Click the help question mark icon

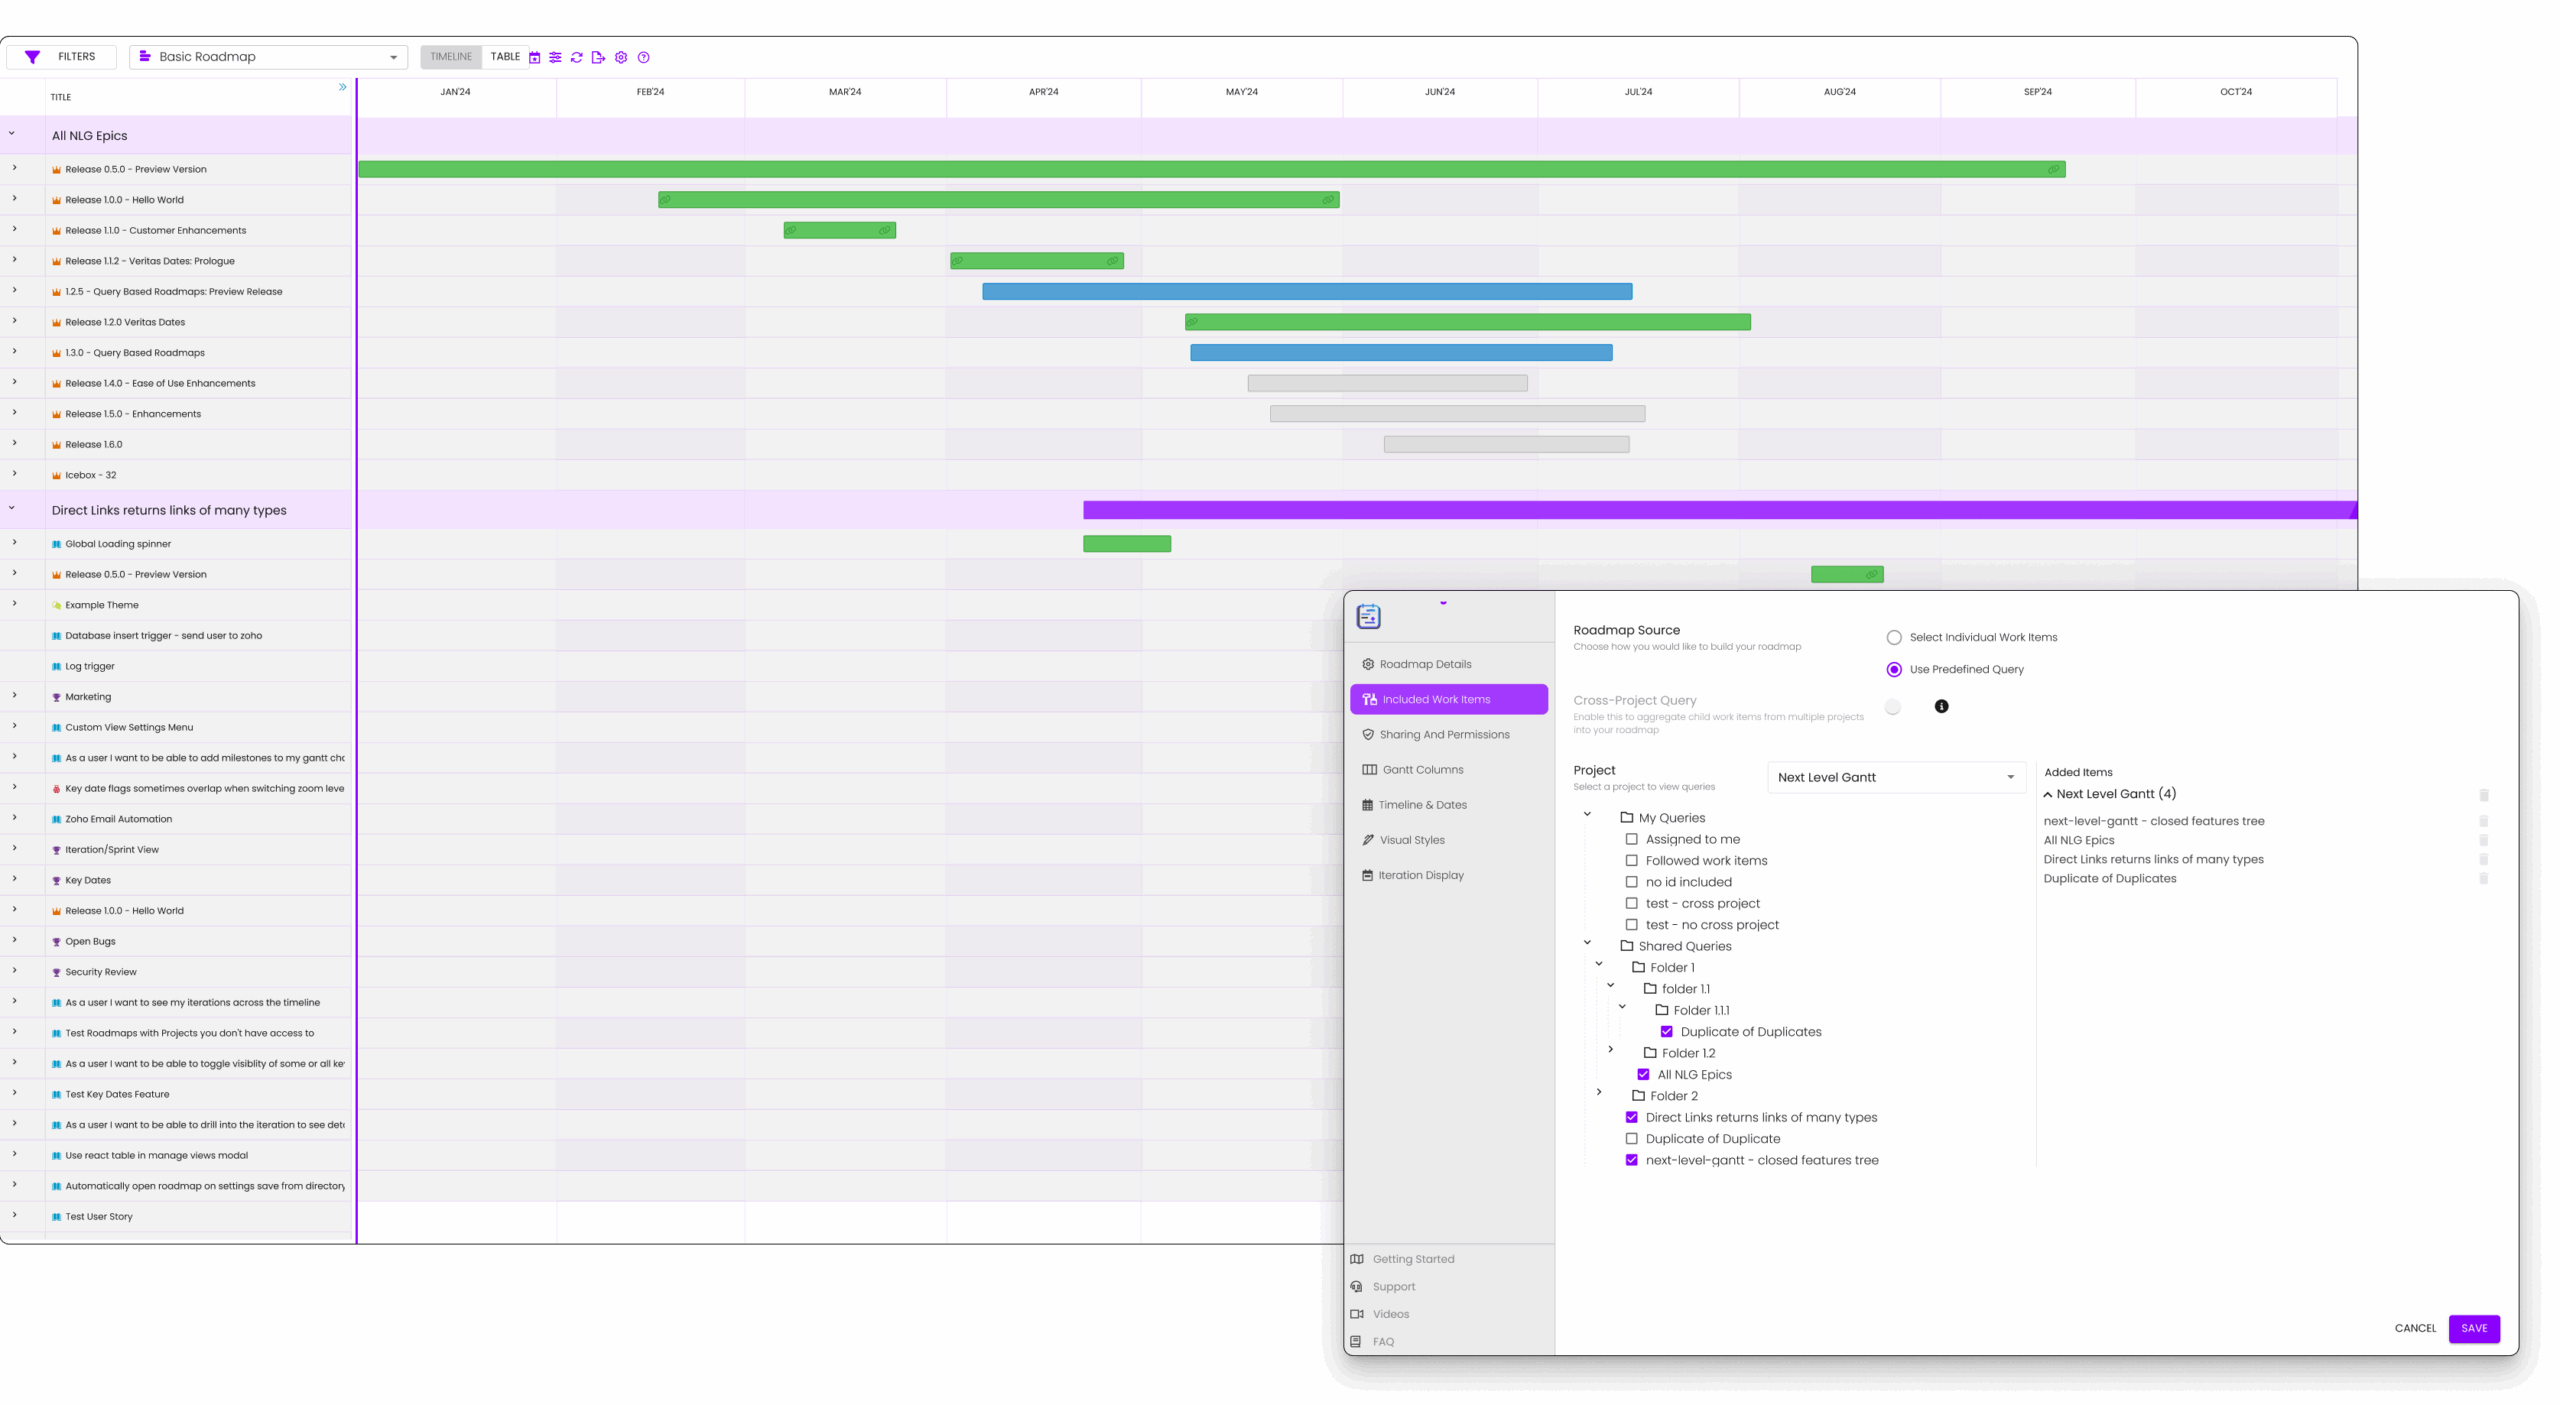pos(644,57)
